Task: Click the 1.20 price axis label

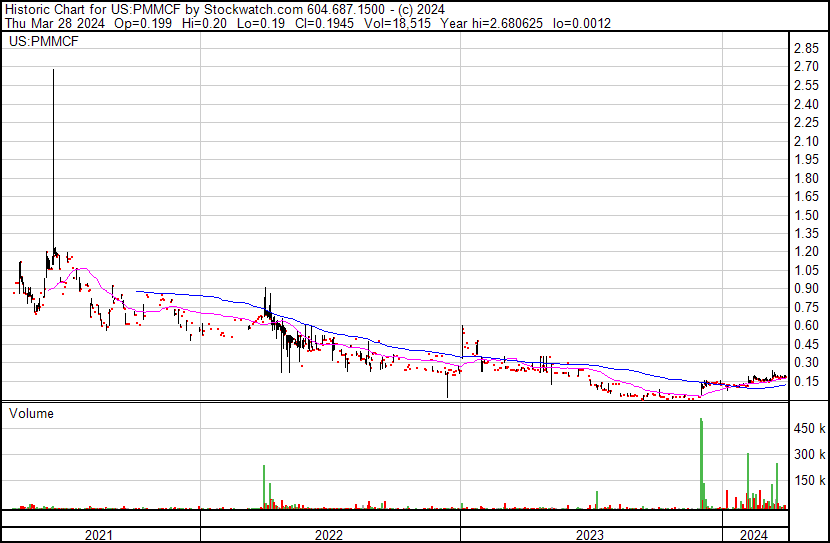Action: pos(806,251)
